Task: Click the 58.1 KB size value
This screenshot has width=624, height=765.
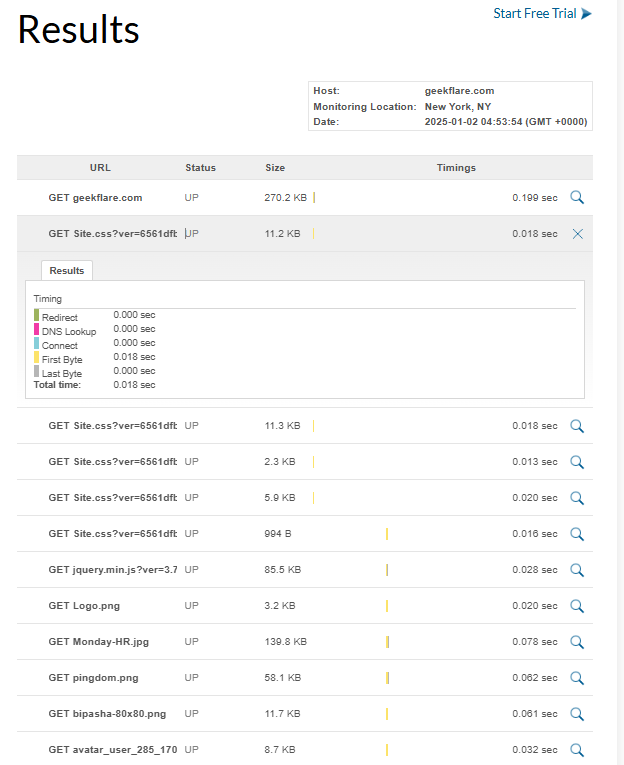Action: [282, 678]
